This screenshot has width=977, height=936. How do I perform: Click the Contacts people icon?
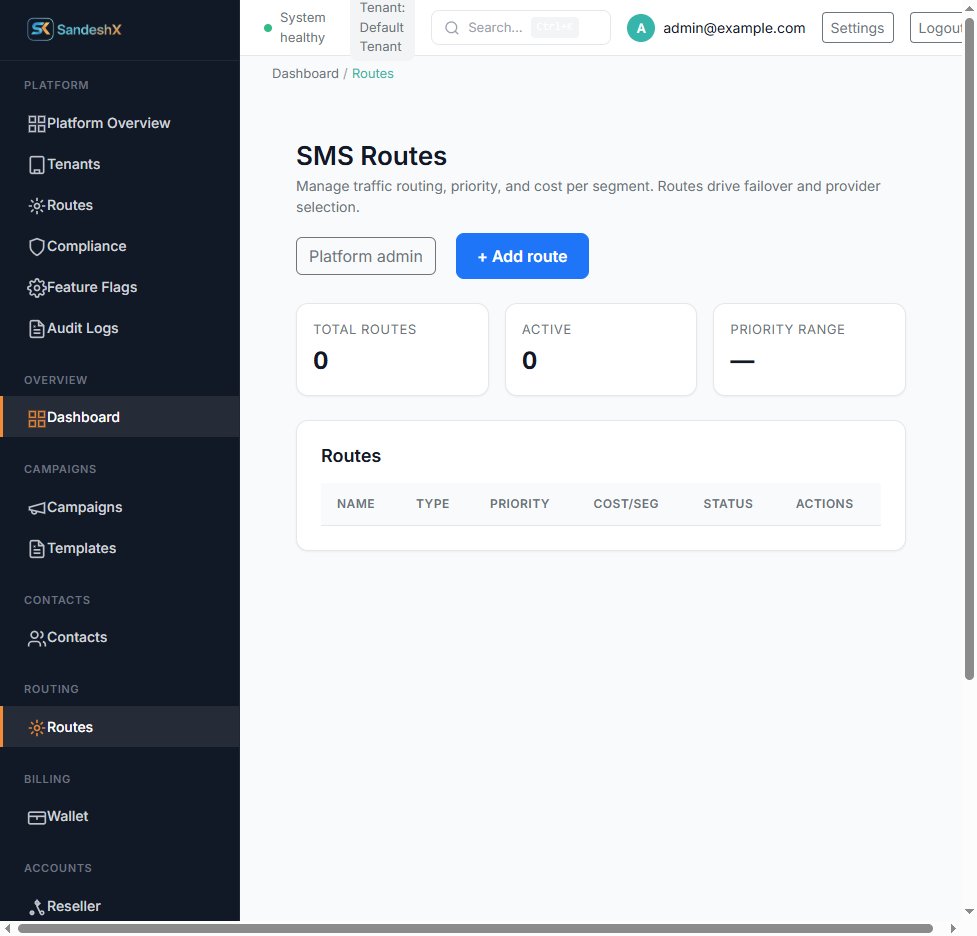37,638
